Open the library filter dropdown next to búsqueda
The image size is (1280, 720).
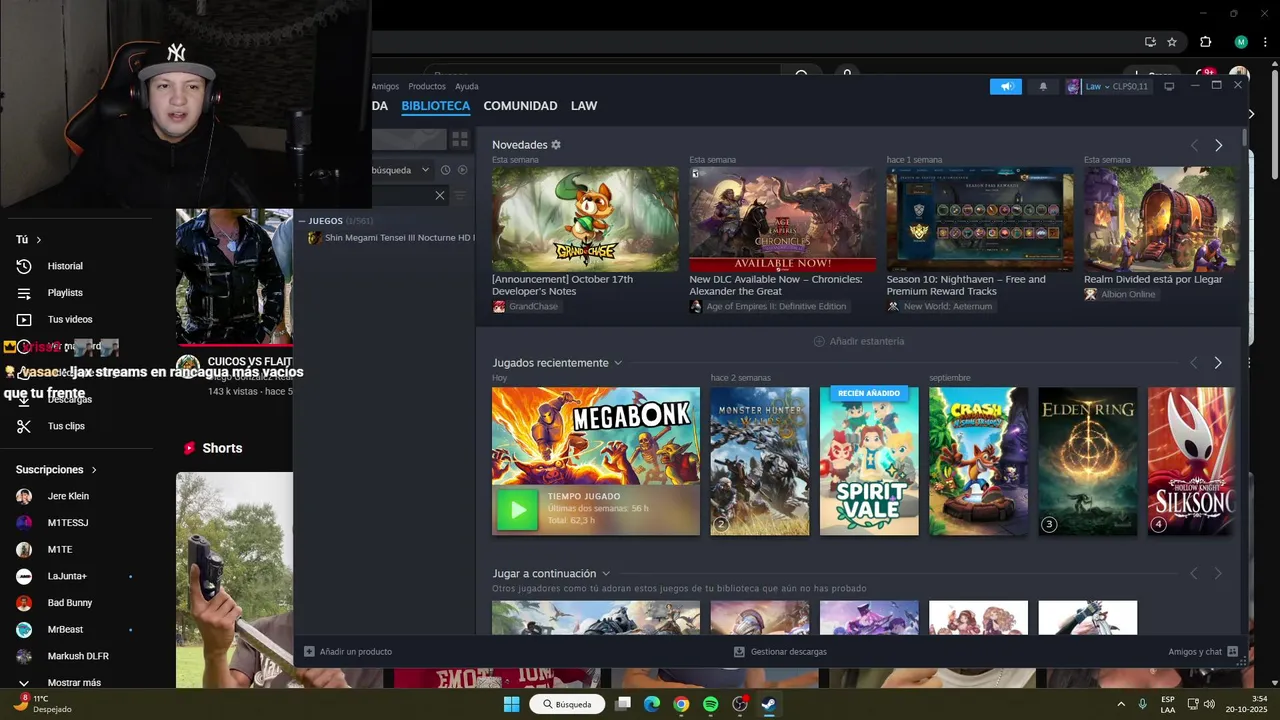pyautogui.click(x=425, y=170)
